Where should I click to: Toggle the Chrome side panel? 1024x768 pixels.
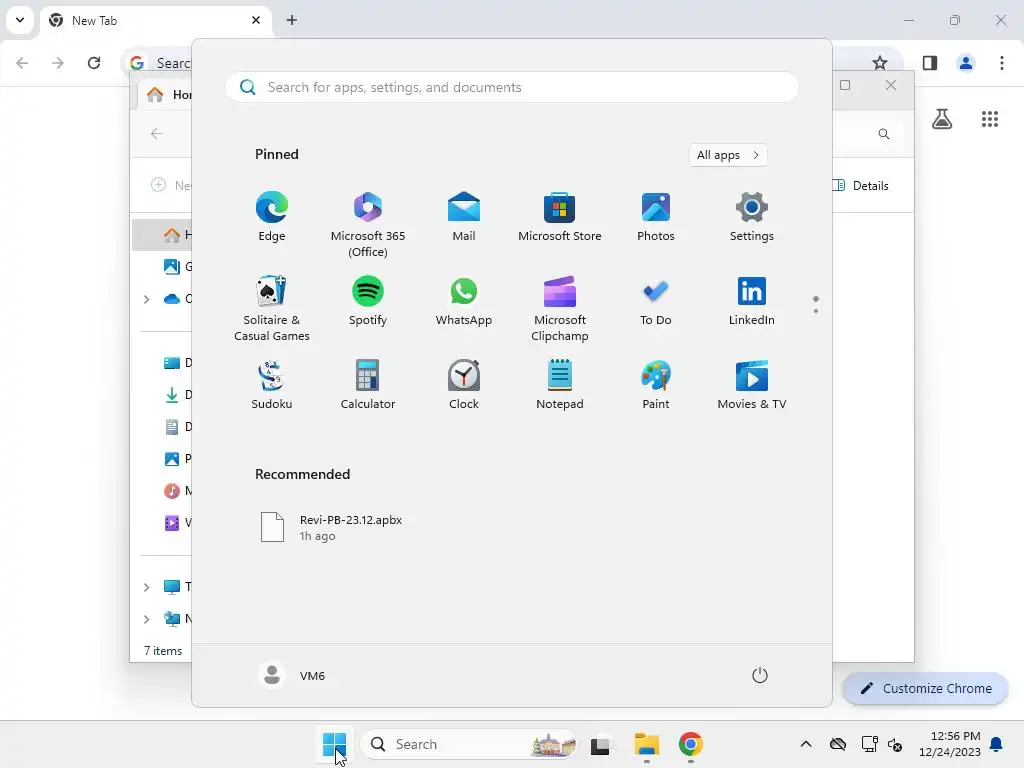(930, 63)
